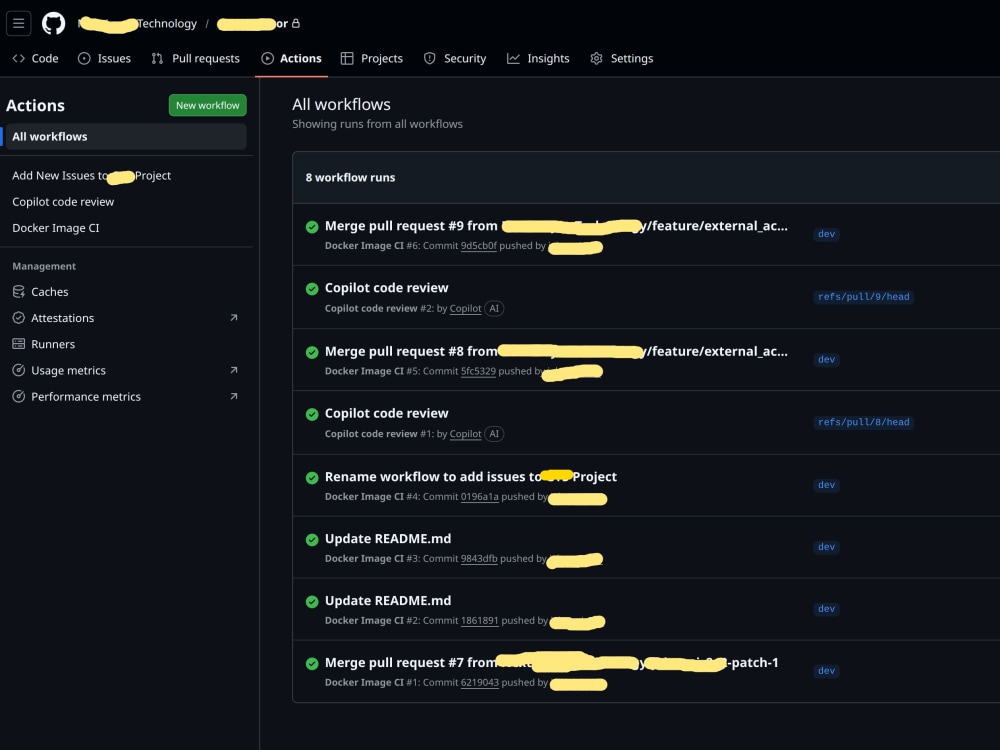Open Merge pull request #8 workflow run
Viewport: 1000px width, 750px height.
click(556, 351)
